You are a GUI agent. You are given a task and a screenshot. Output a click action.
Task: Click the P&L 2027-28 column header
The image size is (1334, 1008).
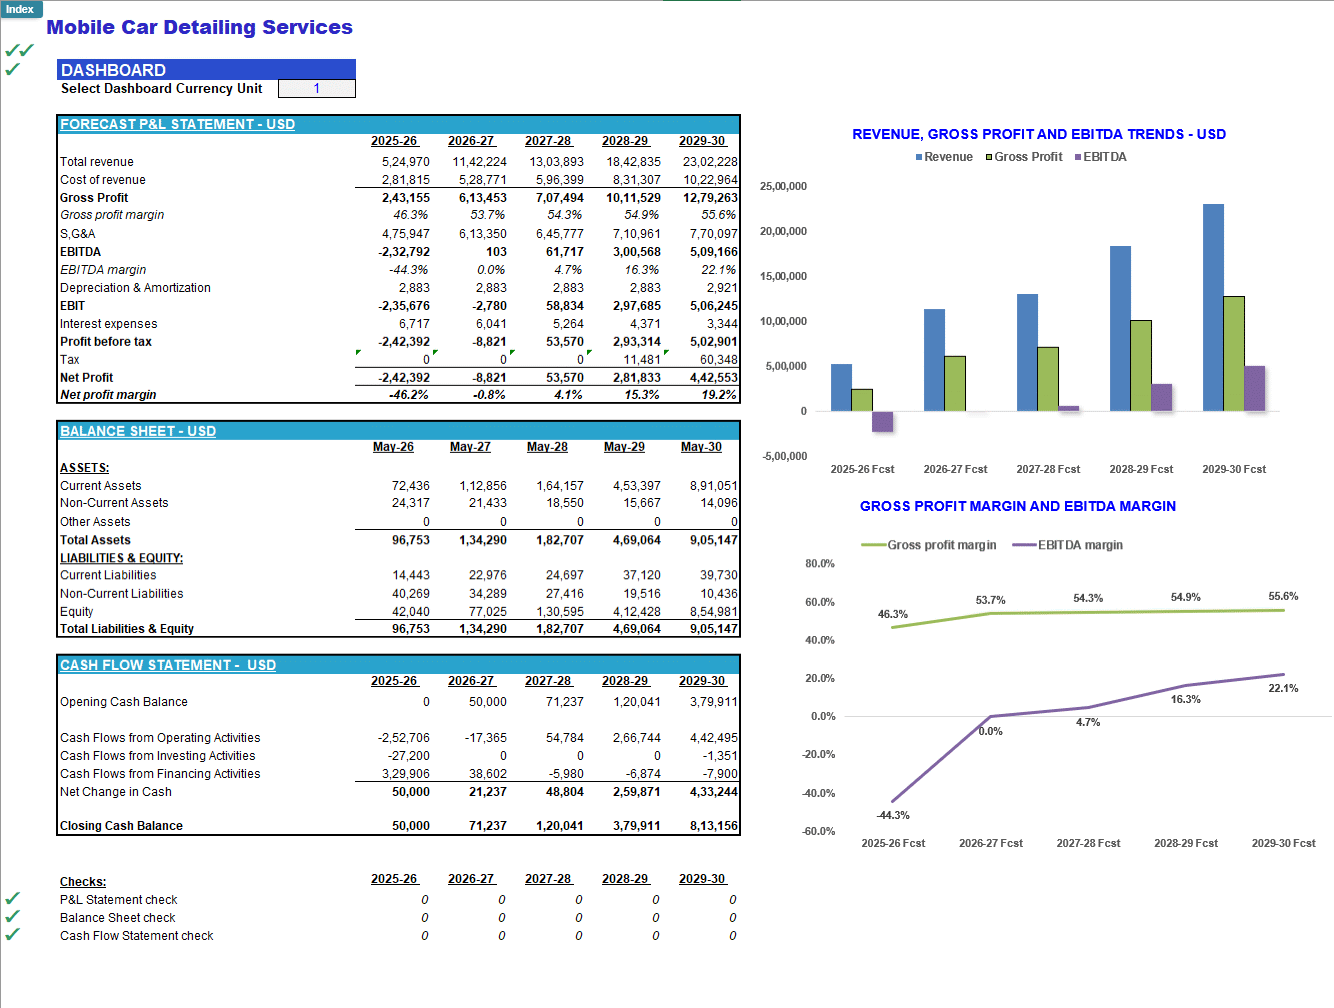[548, 141]
